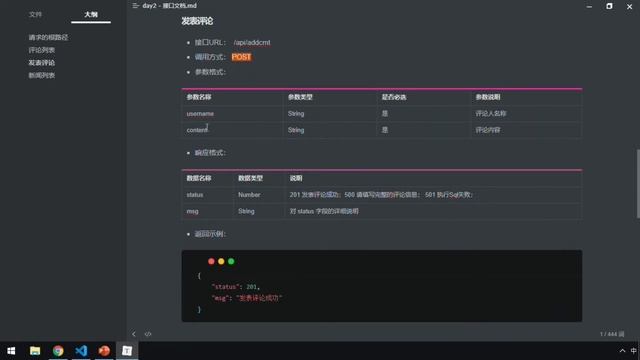640x360 pixels.
Task: Go back using the bottom-left arrow icon
Action: click(134, 334)
